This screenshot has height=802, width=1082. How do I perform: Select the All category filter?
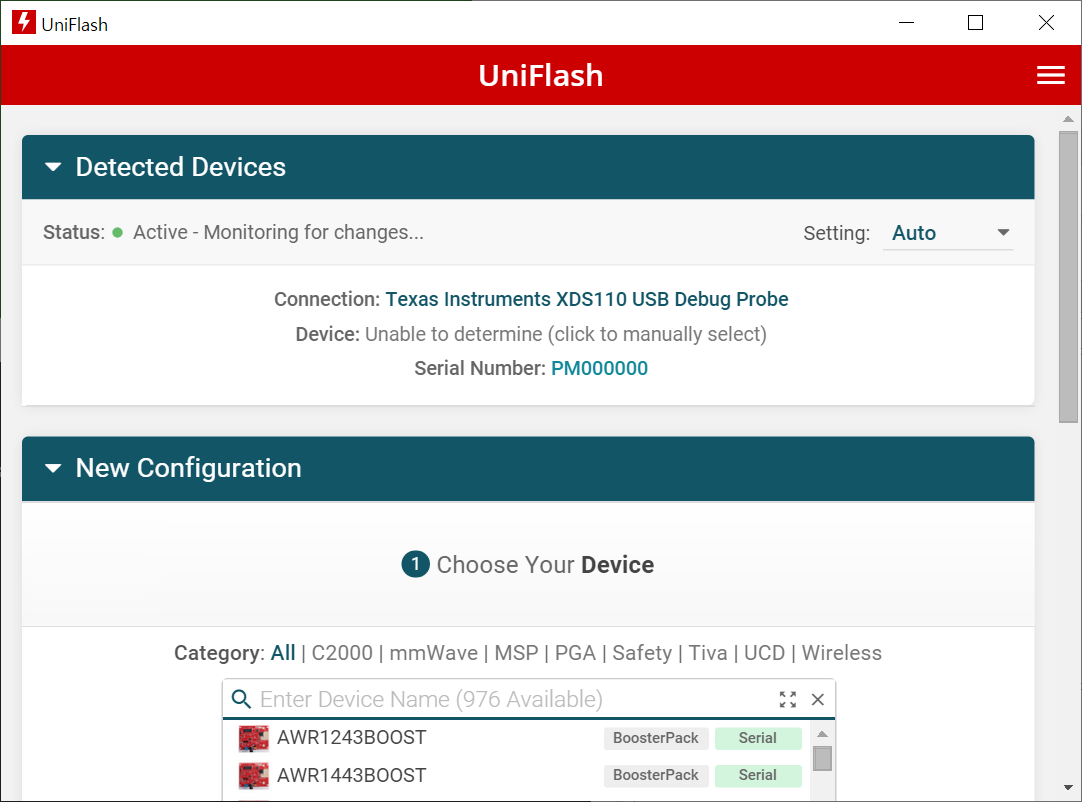[283, 653]
